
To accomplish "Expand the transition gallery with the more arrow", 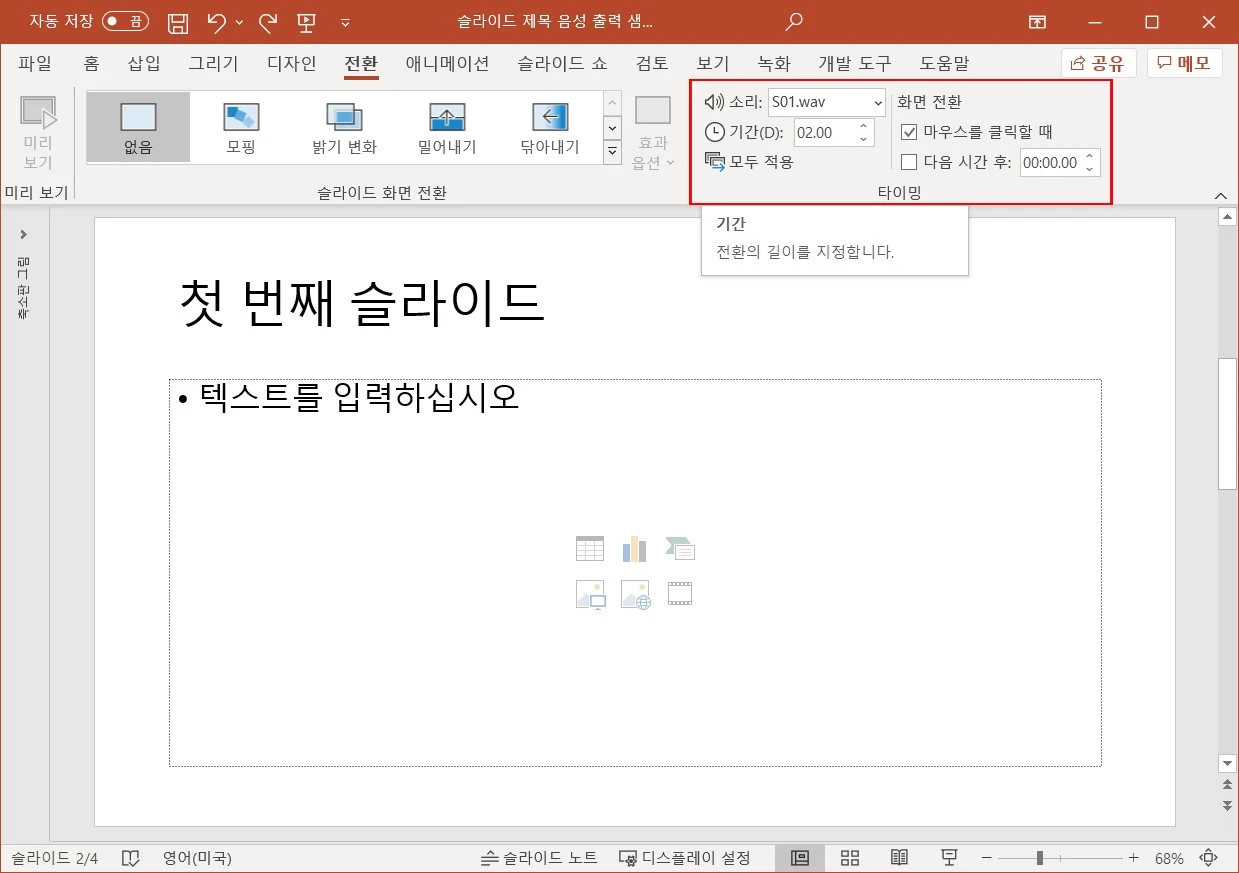I will pos(611,152).
